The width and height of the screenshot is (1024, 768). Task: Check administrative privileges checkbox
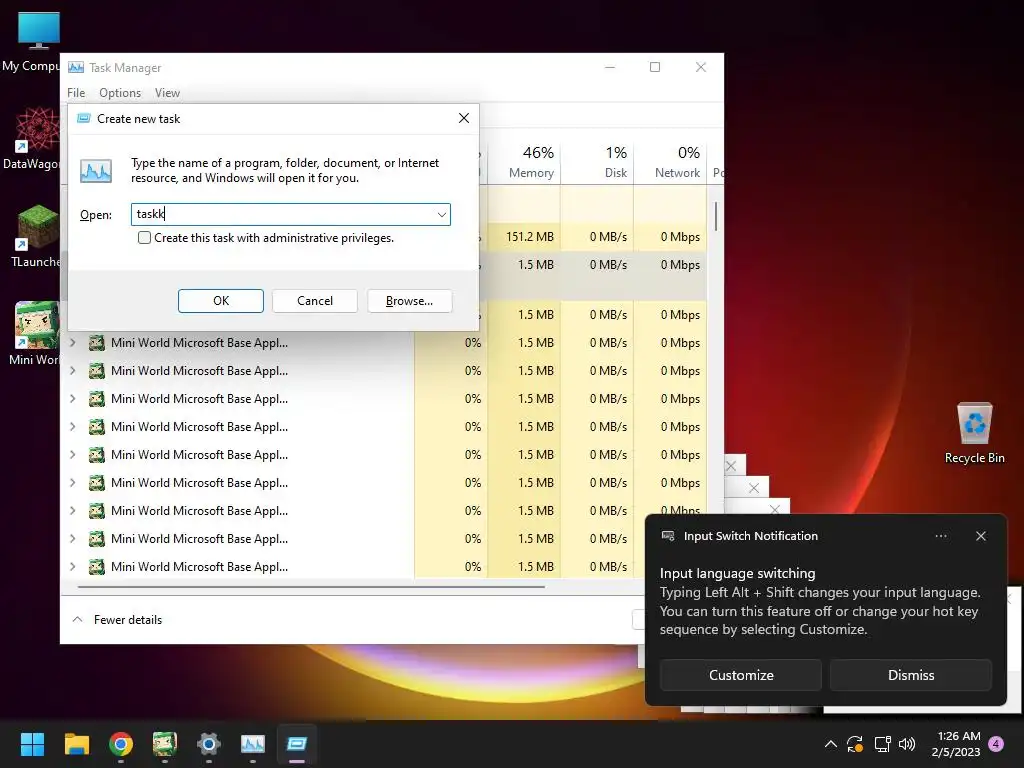(144, 238)
